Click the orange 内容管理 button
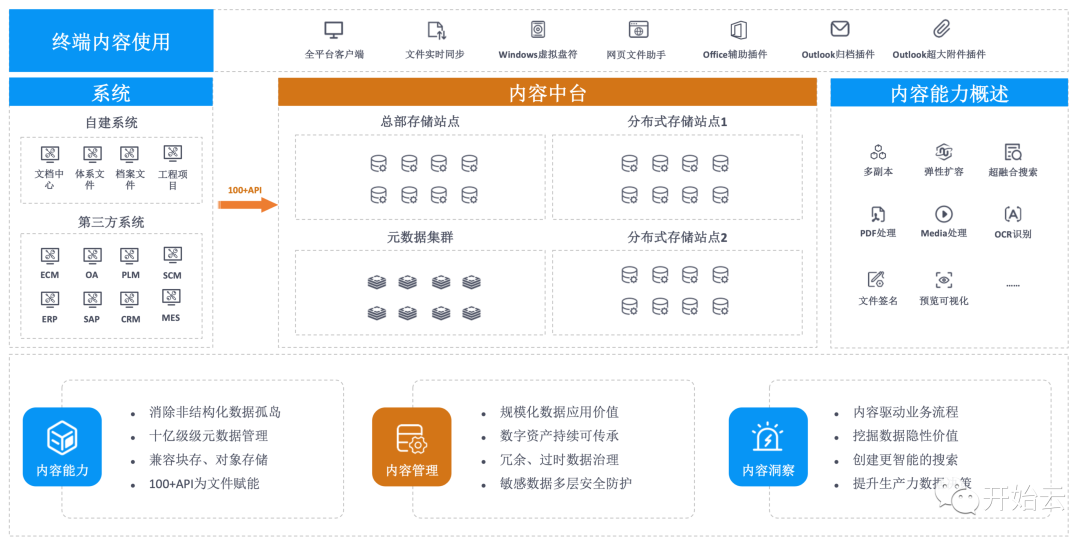 (411, 446)
